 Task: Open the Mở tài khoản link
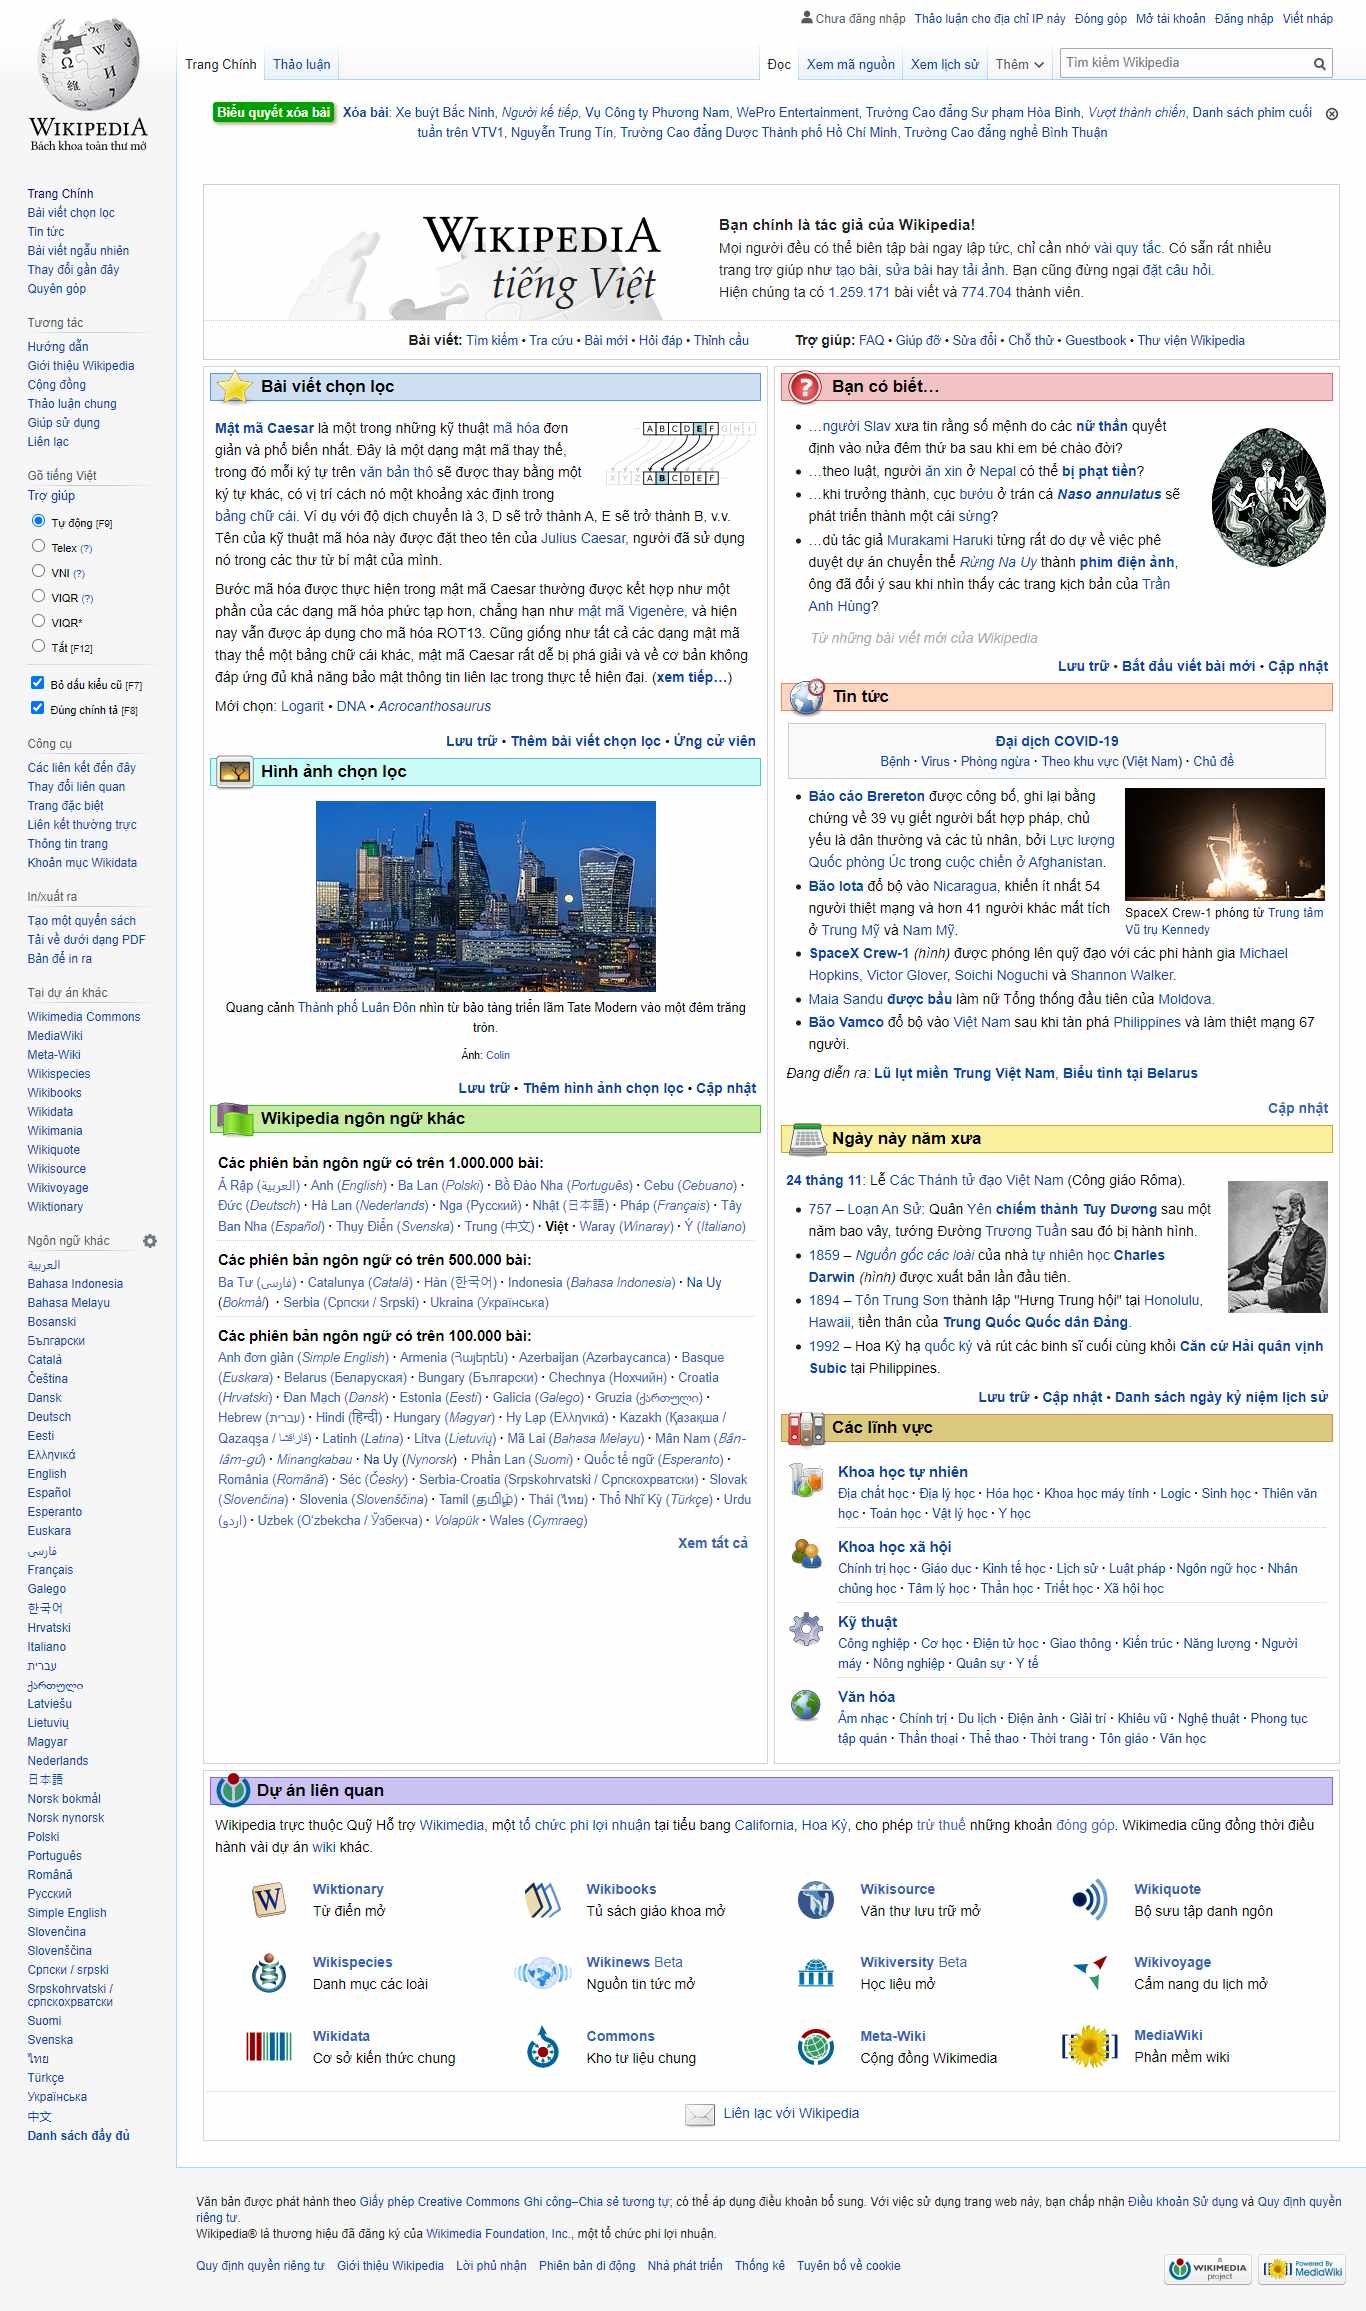tap(1171, 18)
